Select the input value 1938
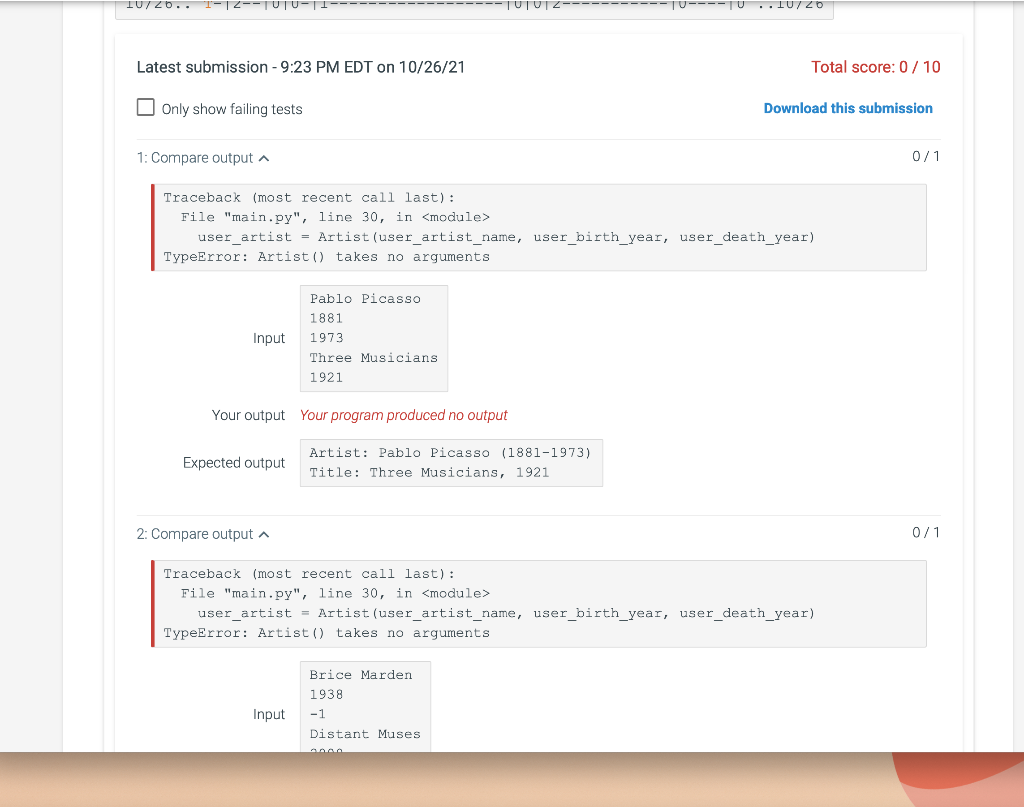This screenshot has width=1024, height=807. point(326,694)
